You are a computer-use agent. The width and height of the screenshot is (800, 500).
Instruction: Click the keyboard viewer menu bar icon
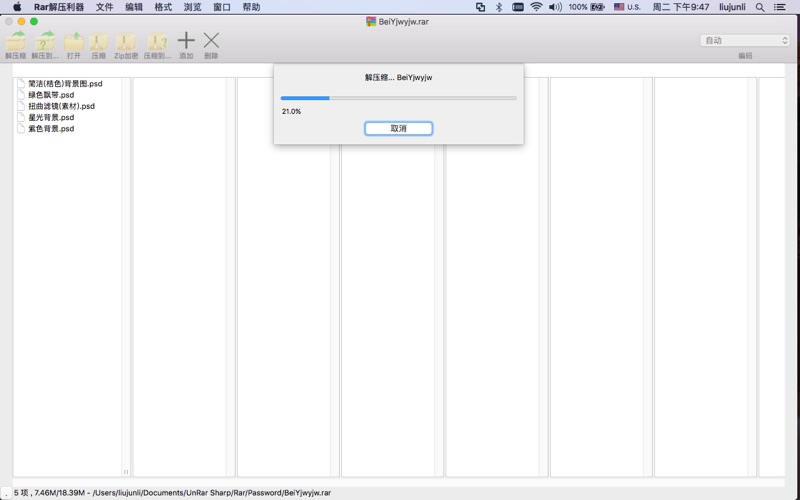click(517, 7)
